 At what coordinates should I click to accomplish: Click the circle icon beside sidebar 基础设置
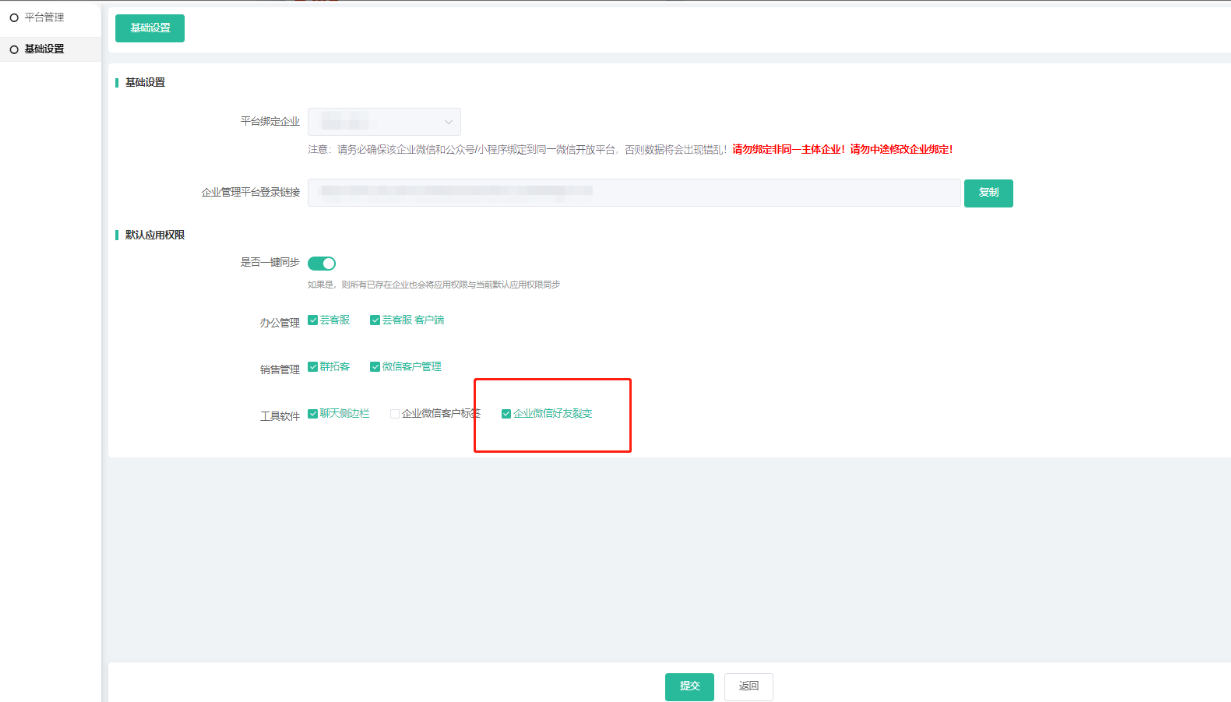(x=14, y=49)
